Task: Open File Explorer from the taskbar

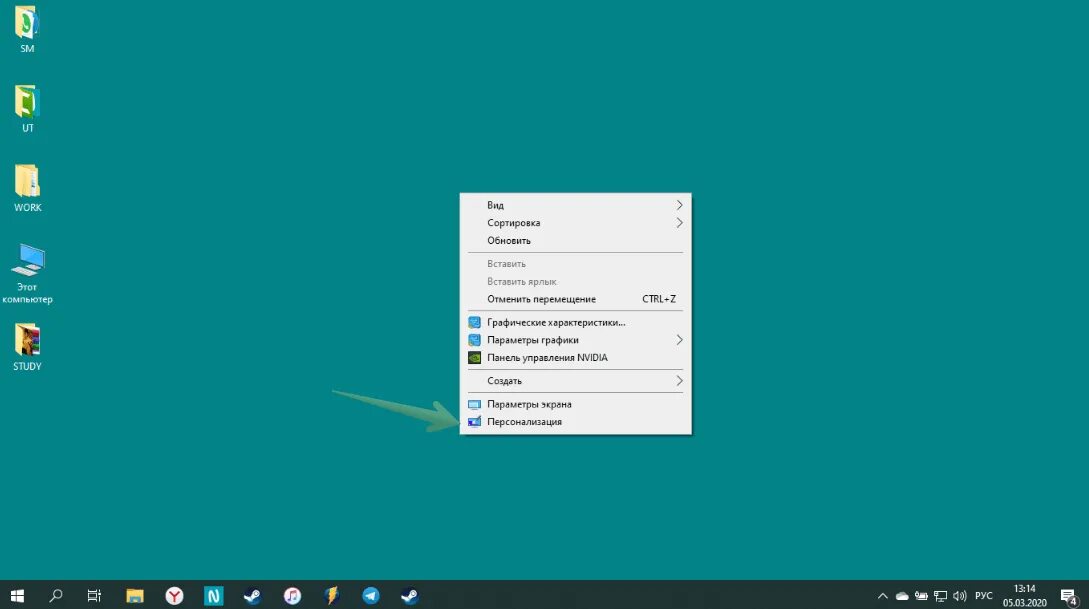Action: tap(135, 596)
